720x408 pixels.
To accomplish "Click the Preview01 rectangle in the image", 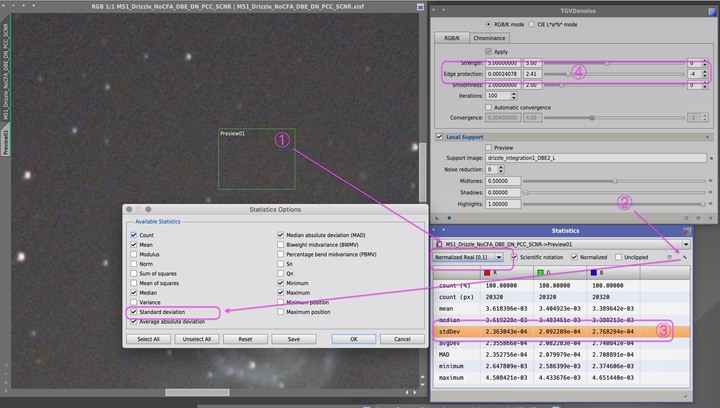I will point(257,159).
